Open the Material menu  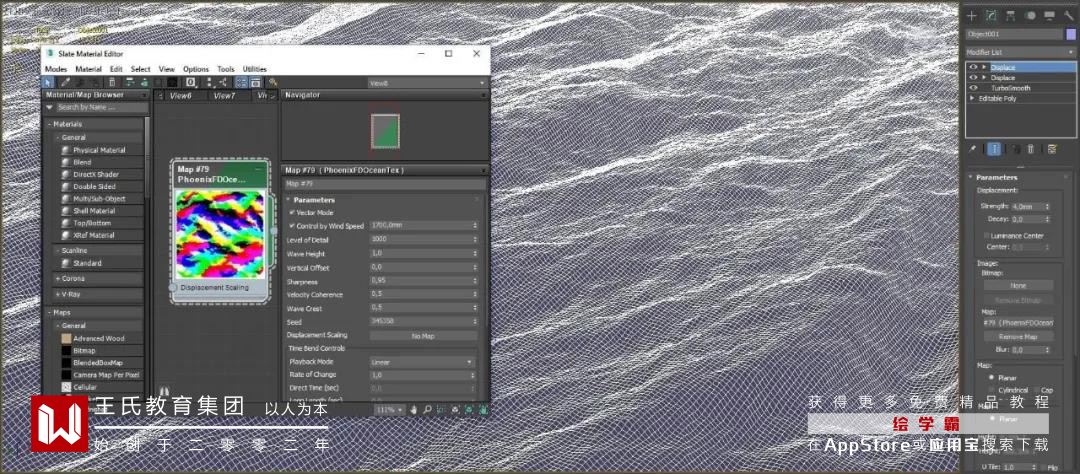click(88, 69)
